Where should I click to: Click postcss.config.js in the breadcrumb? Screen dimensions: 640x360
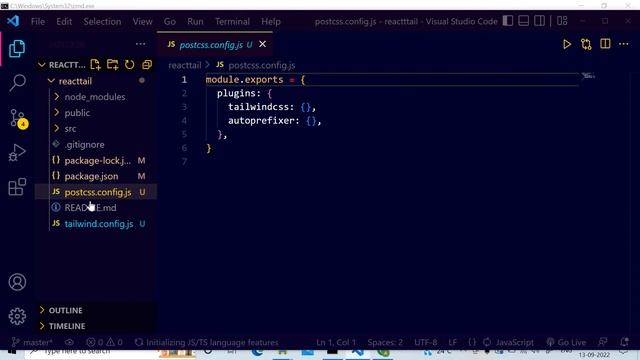pyautogui.click(x=261, y=65)
